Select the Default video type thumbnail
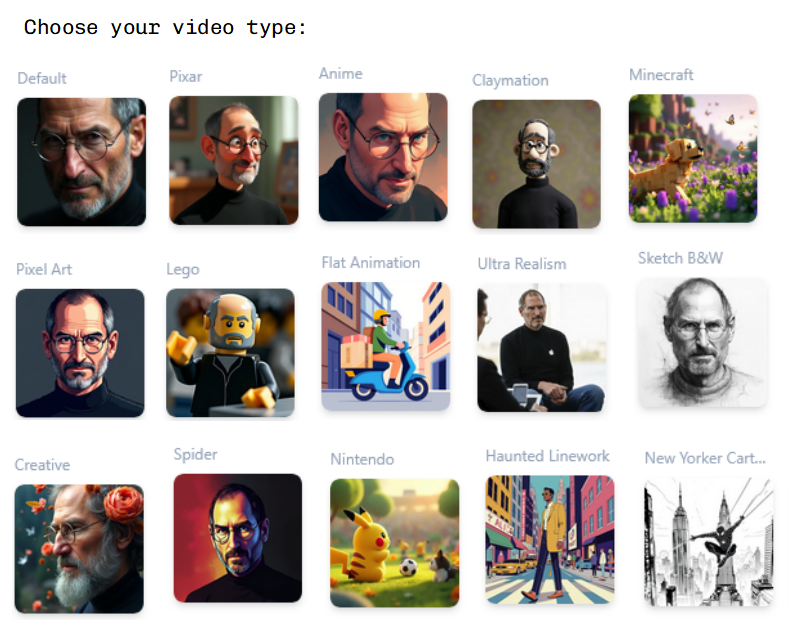Image resolution: width=803 pixels, height=638 pixels. (81, 162)
